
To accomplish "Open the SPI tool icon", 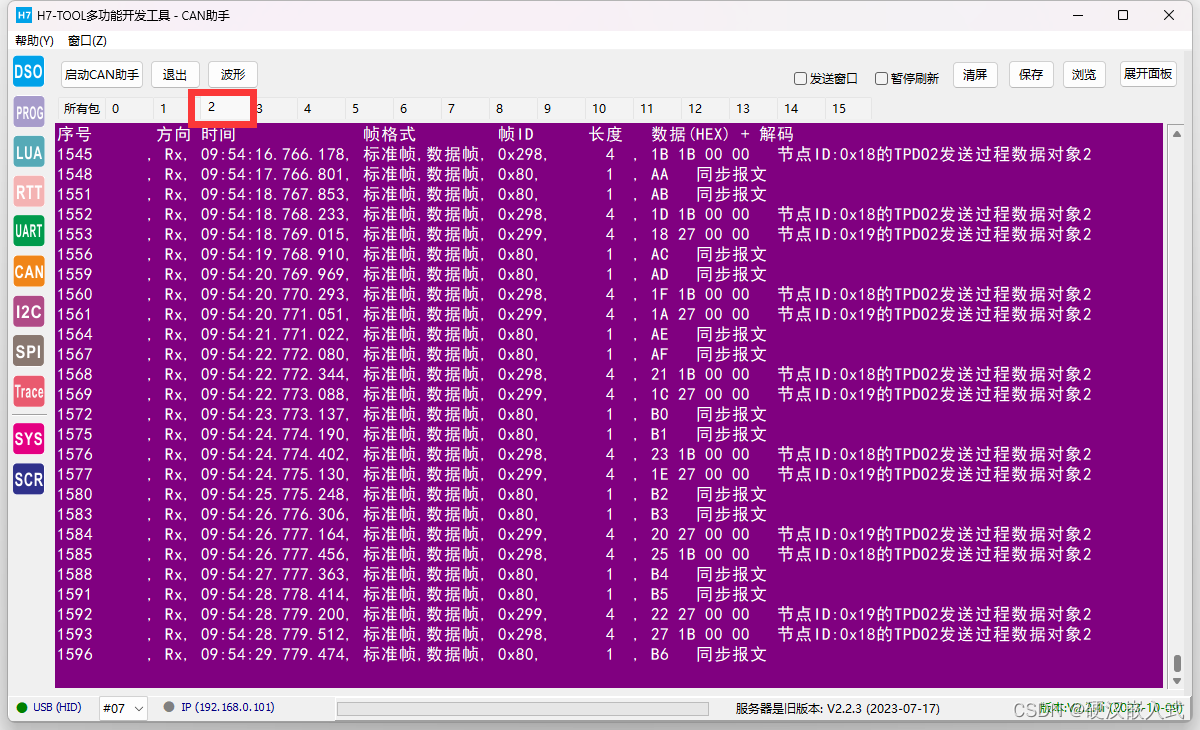I will pyautogui.click(x=28, y=351).
